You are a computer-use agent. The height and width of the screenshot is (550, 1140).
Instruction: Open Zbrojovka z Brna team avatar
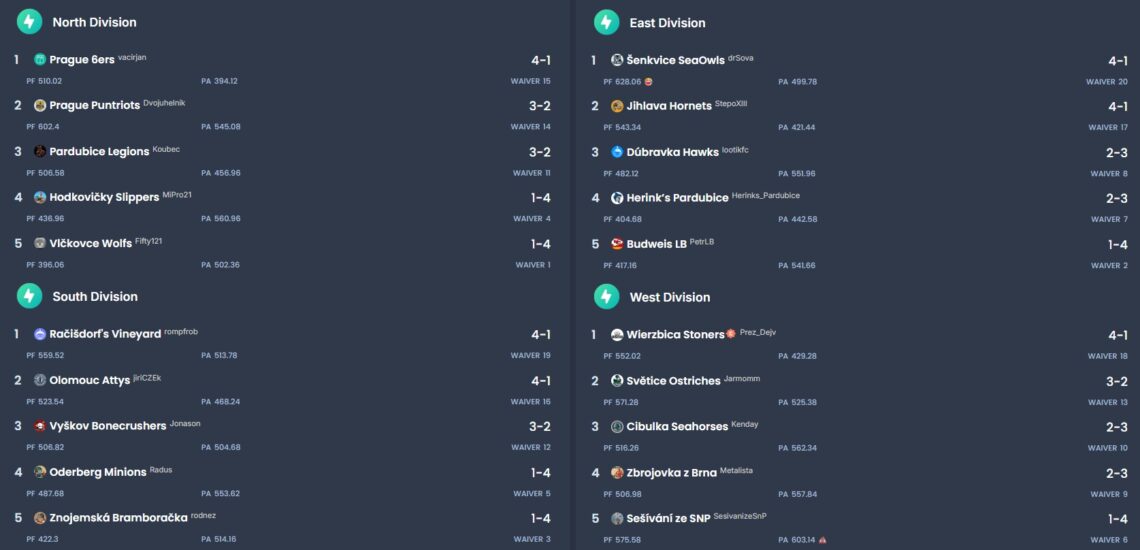pos(617,473)
